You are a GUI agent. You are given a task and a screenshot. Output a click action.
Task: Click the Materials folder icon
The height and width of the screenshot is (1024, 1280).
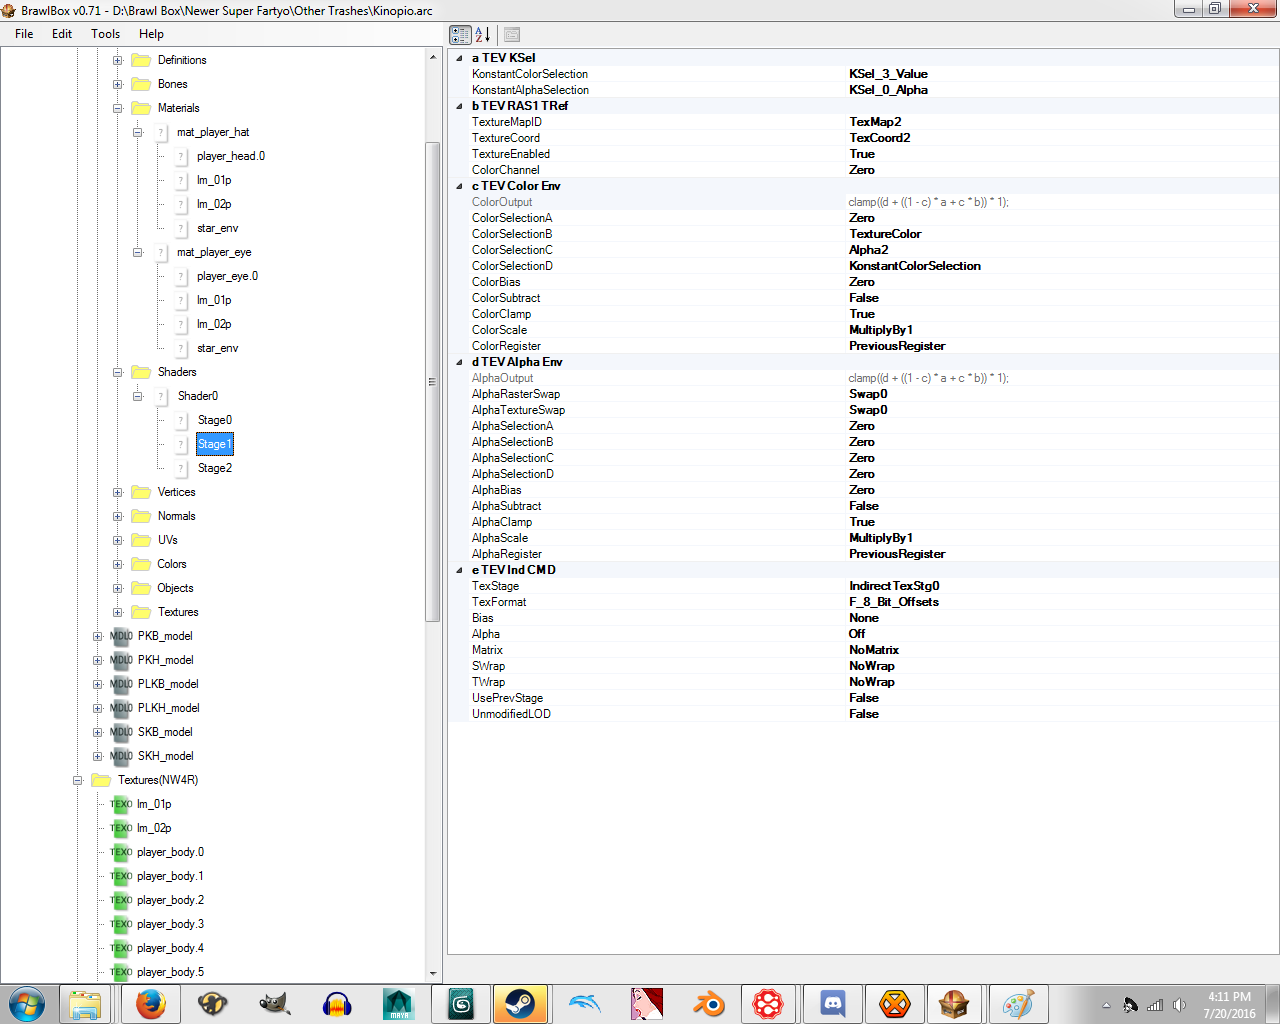coord(141,108)
